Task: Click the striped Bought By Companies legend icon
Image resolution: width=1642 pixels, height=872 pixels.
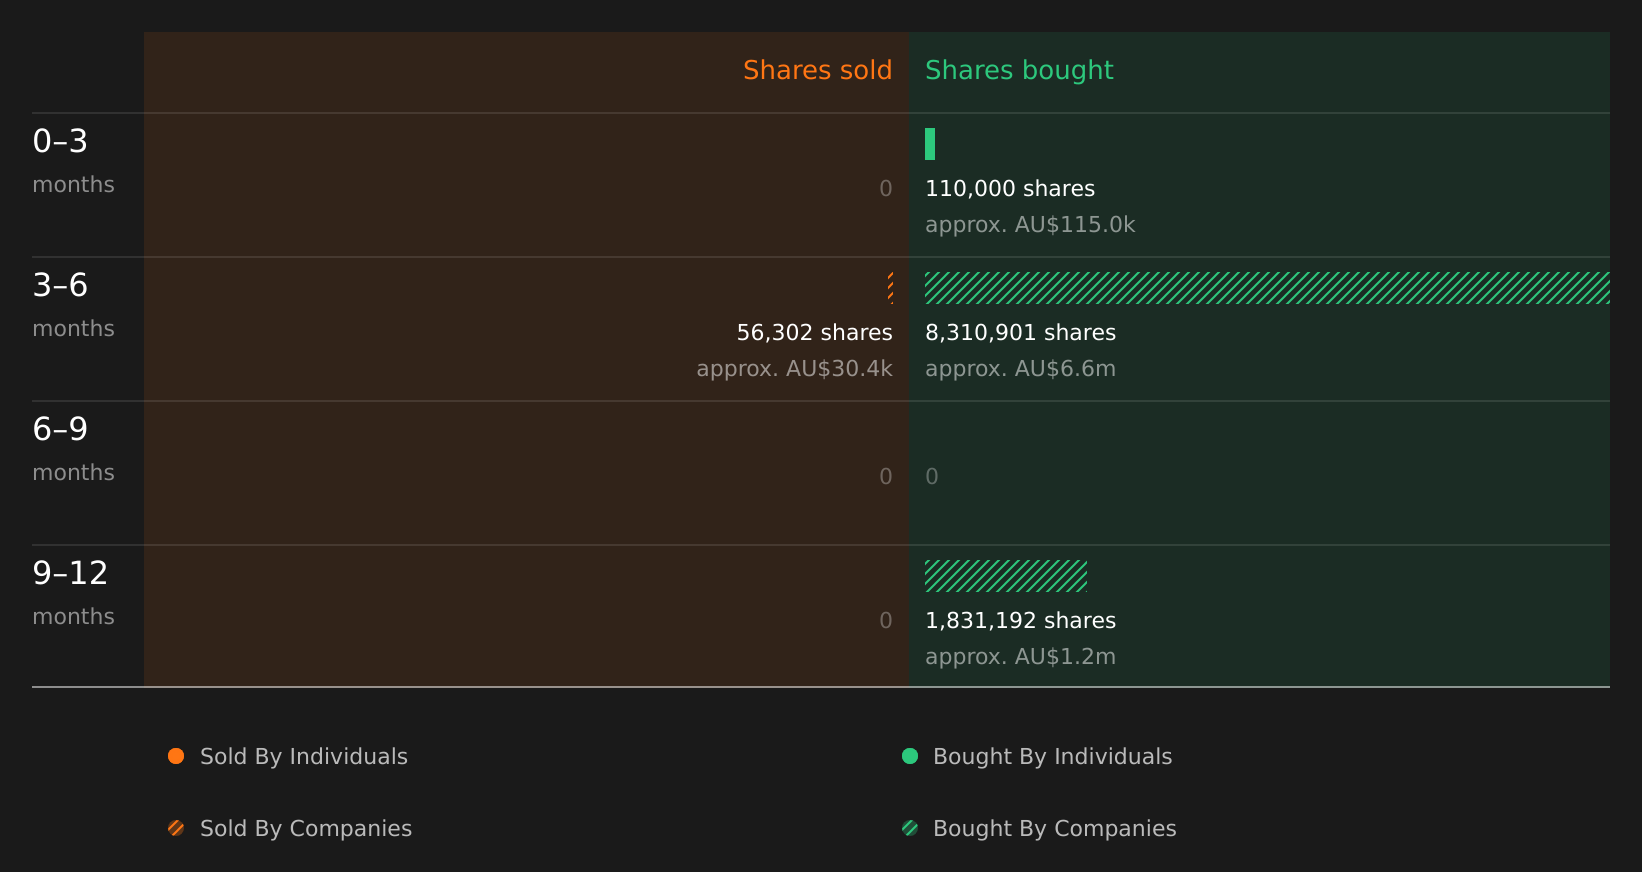Action: 910,828
